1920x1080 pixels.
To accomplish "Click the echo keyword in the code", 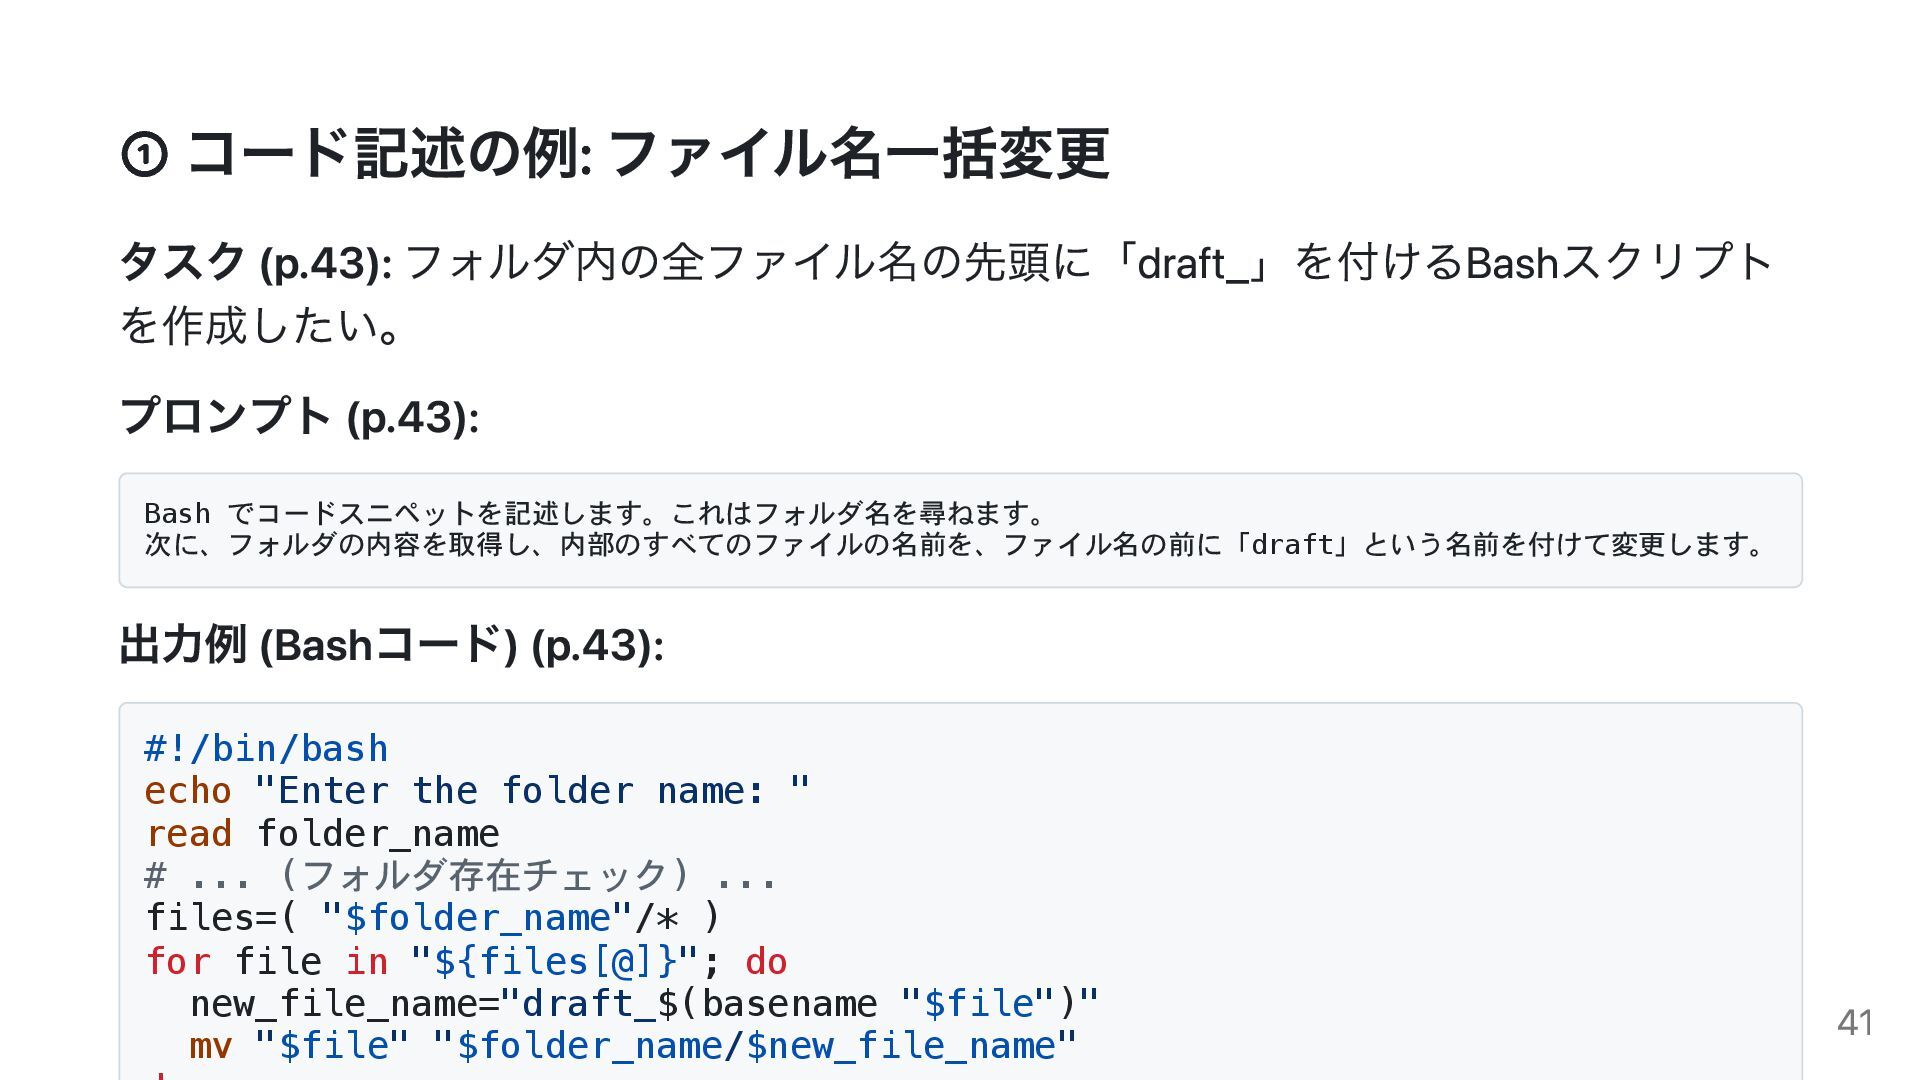I will 188,791.
